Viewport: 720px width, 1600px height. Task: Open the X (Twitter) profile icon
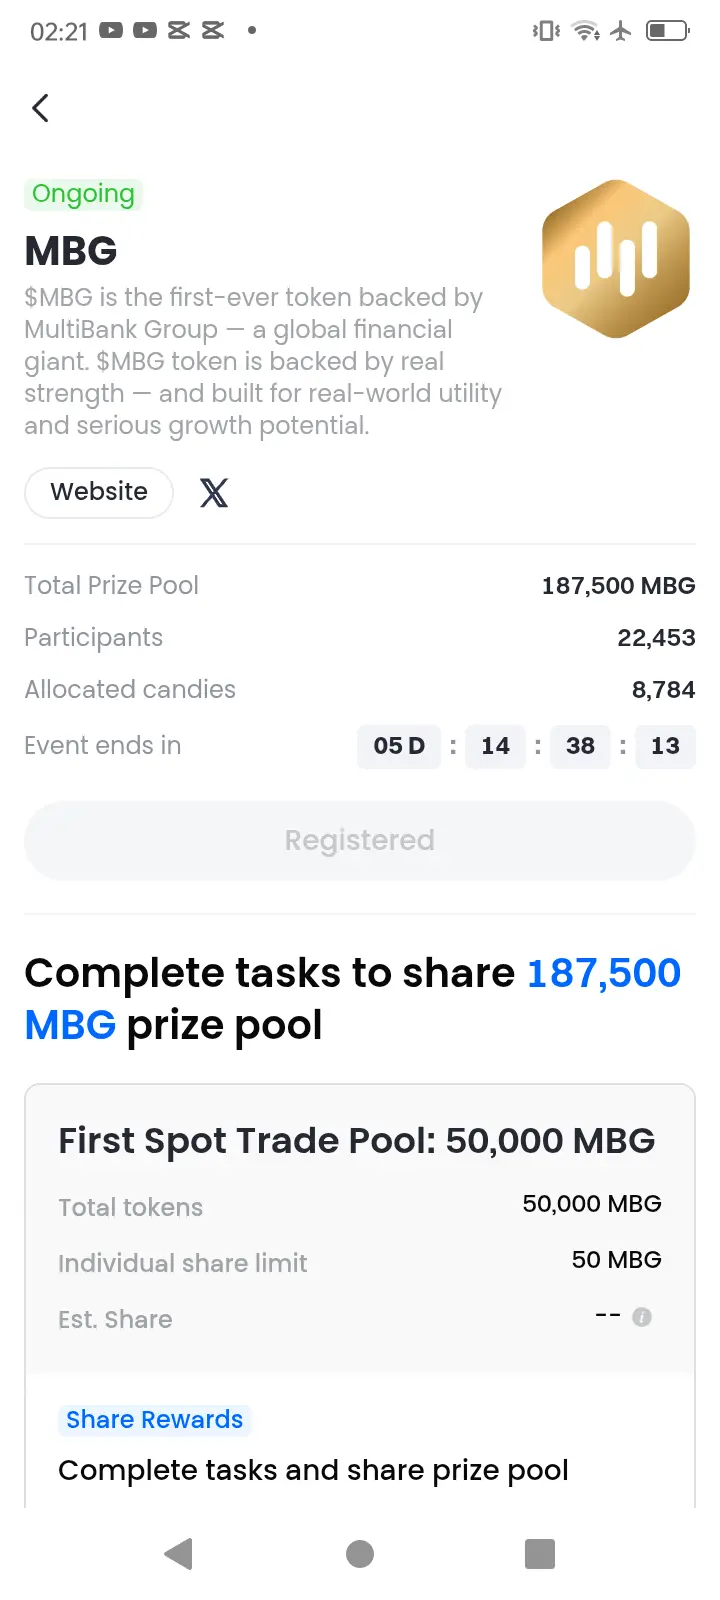click(x=214, y=492)
